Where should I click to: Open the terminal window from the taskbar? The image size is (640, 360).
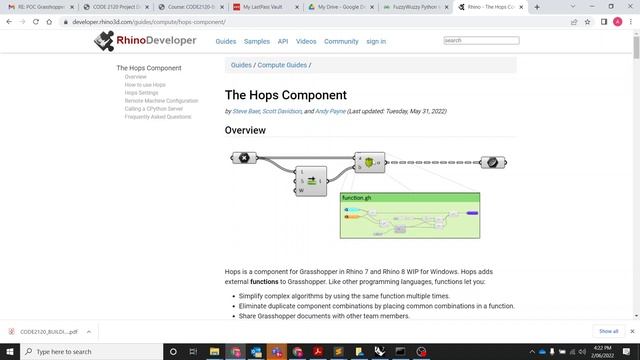click(x=400, y=351)
